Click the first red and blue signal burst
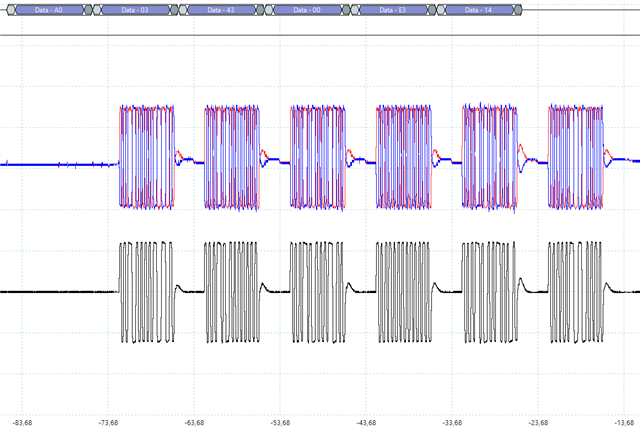640x437 pixels. click(147, 157)
